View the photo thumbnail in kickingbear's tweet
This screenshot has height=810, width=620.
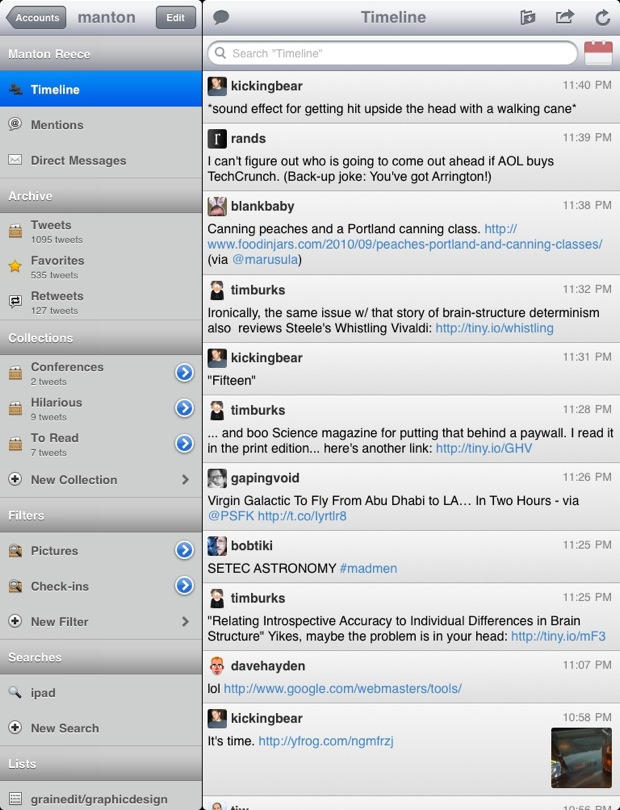pos(581,757)
